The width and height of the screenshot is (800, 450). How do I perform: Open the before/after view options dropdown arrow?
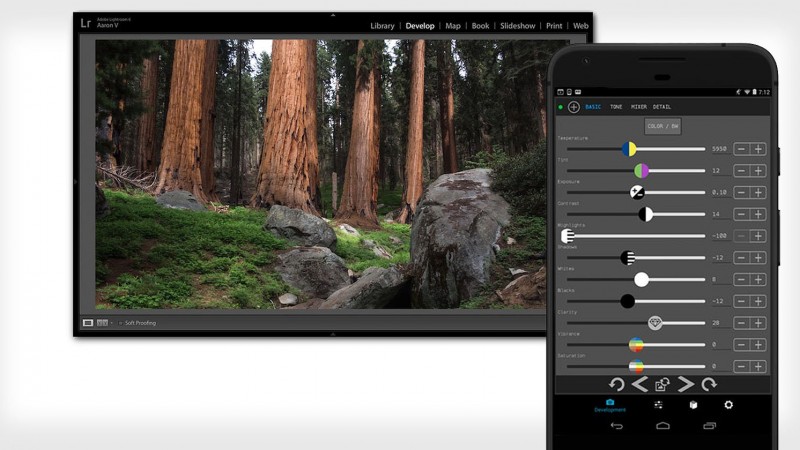(112, 323)
